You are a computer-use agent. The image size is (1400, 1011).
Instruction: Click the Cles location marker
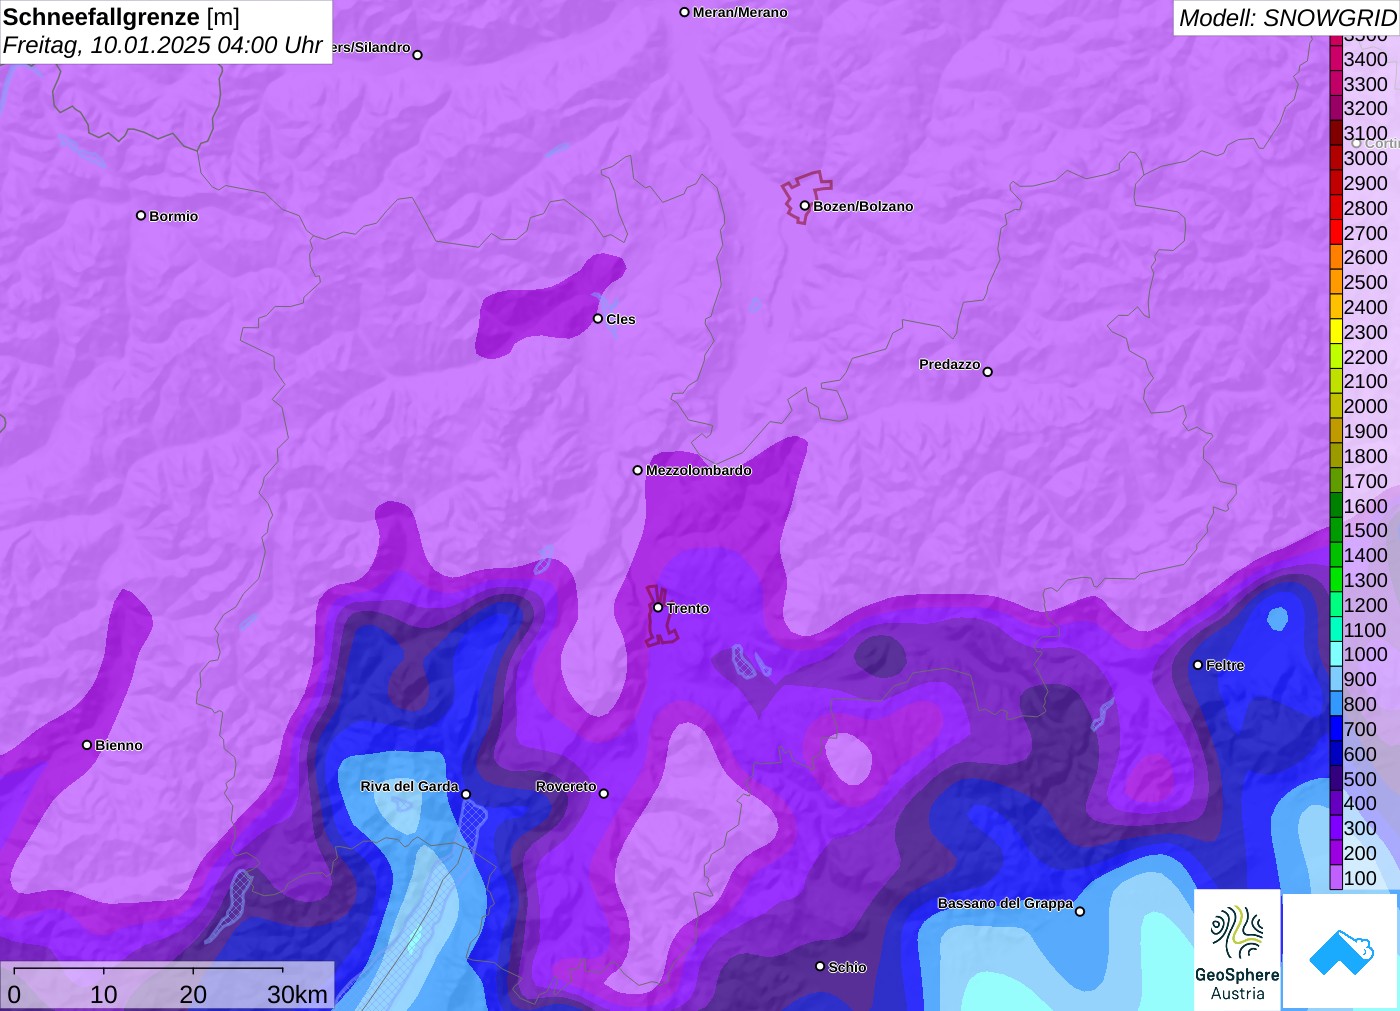pos(598,319)
